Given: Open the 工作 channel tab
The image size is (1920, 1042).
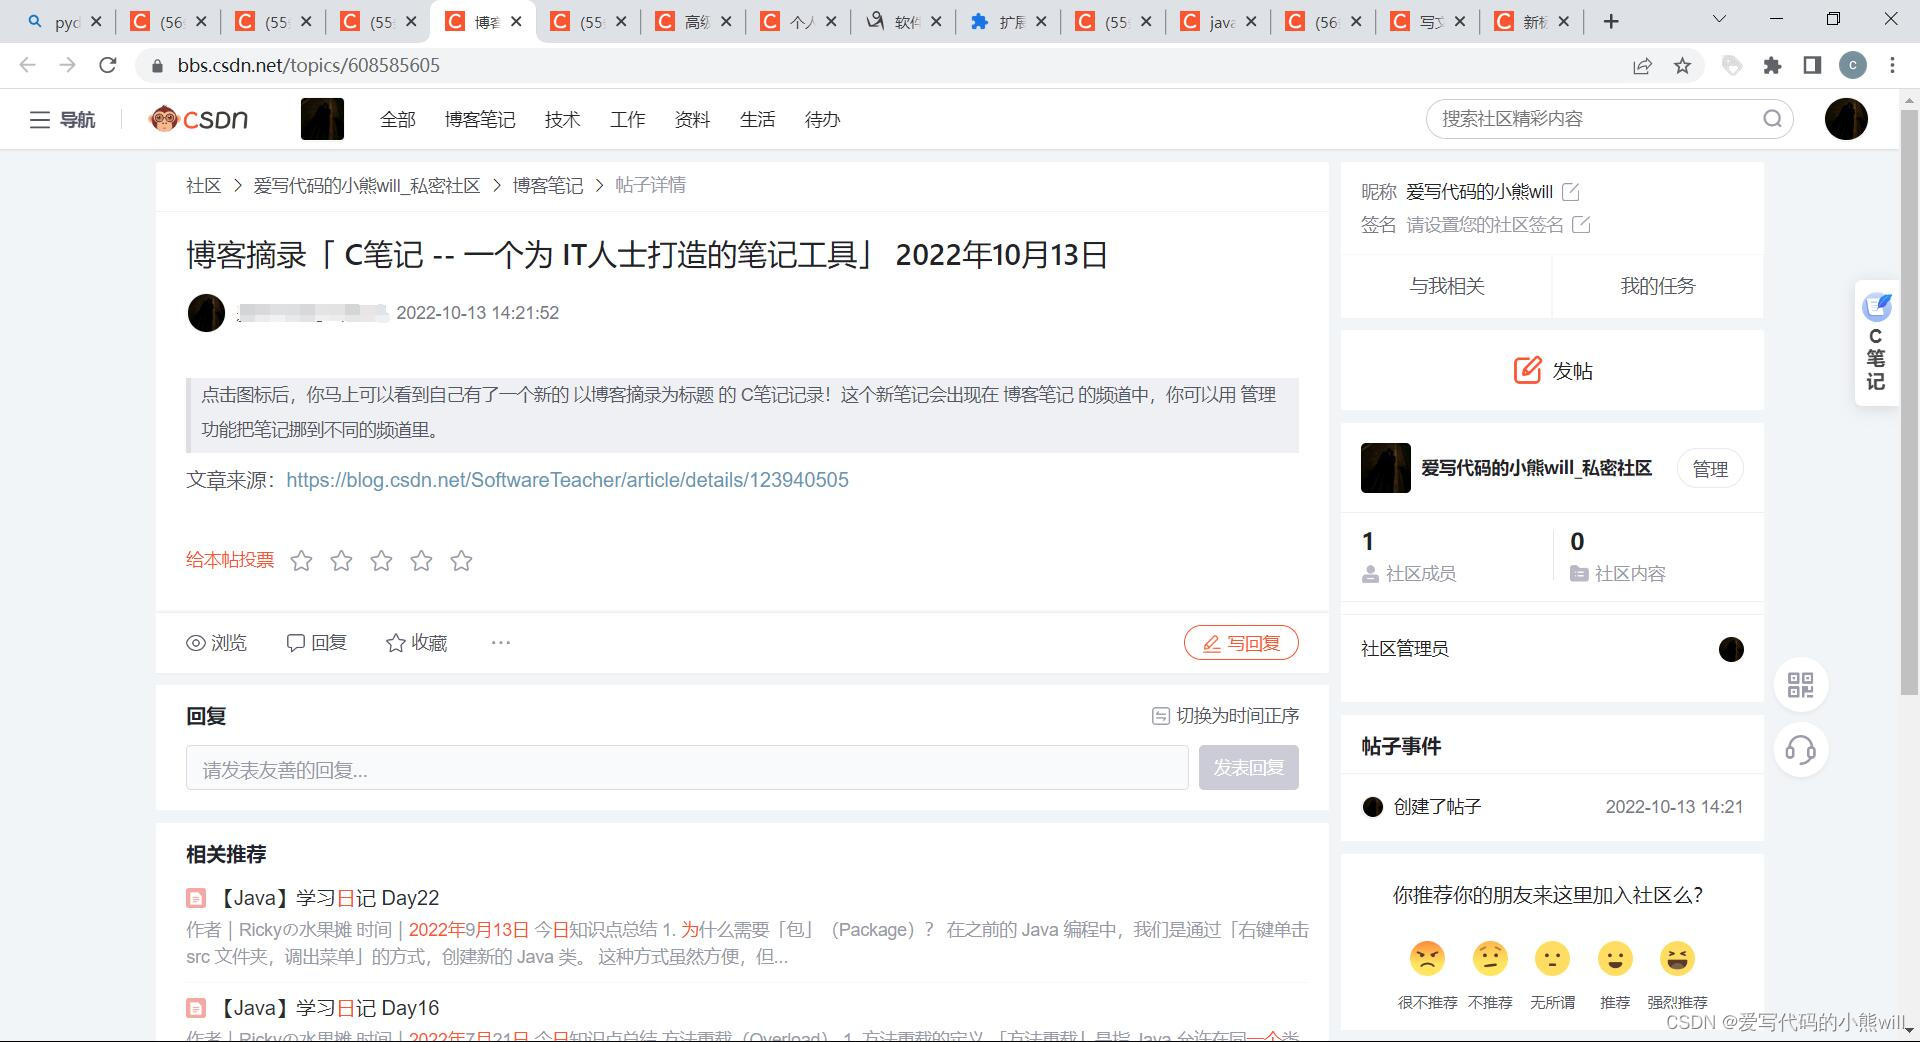Looking at the screenshot, I should 627,119.
